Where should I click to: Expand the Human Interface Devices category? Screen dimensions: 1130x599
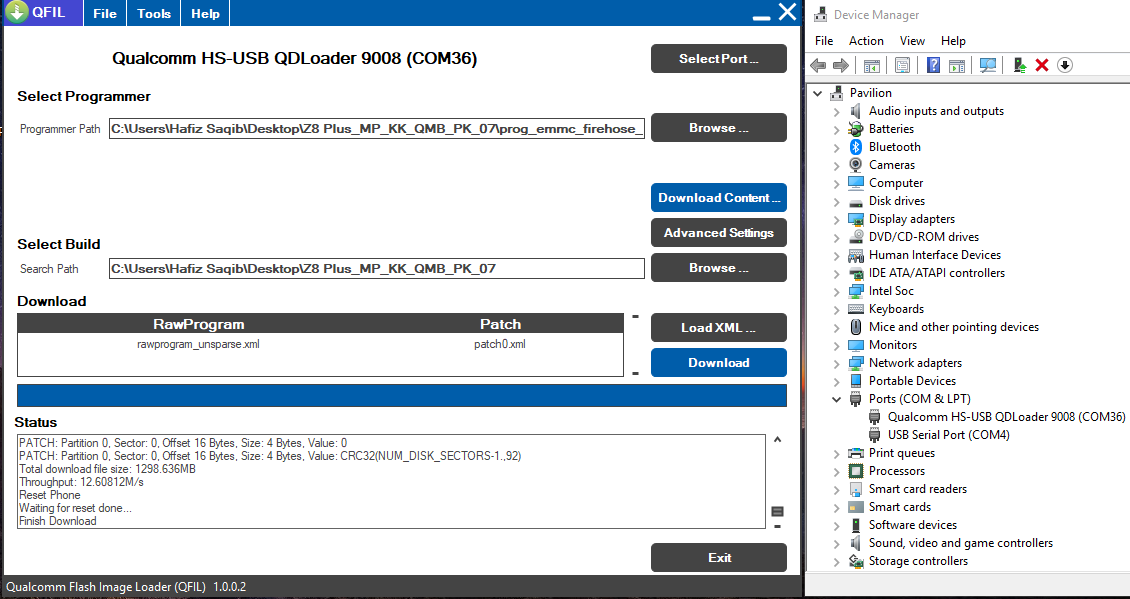836,255
